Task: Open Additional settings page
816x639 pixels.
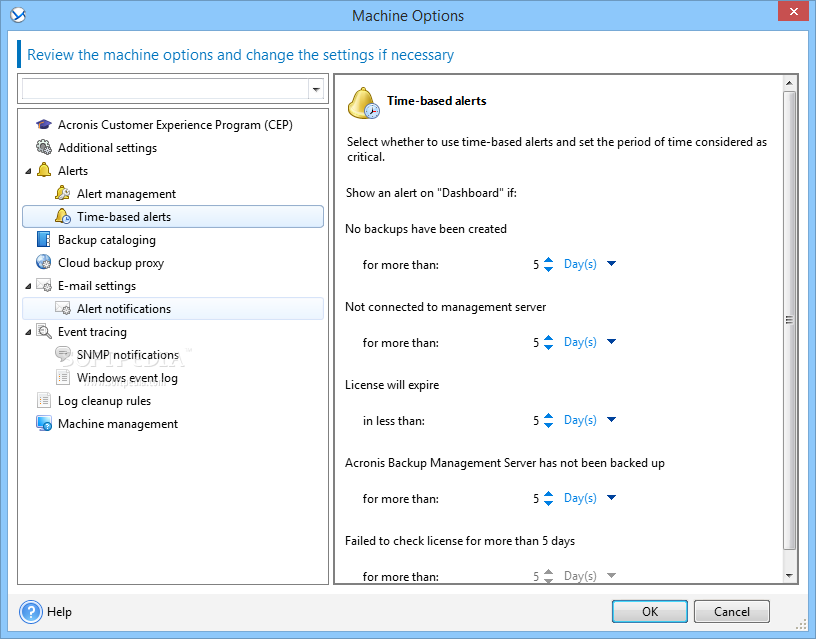Action: [107, 148]
